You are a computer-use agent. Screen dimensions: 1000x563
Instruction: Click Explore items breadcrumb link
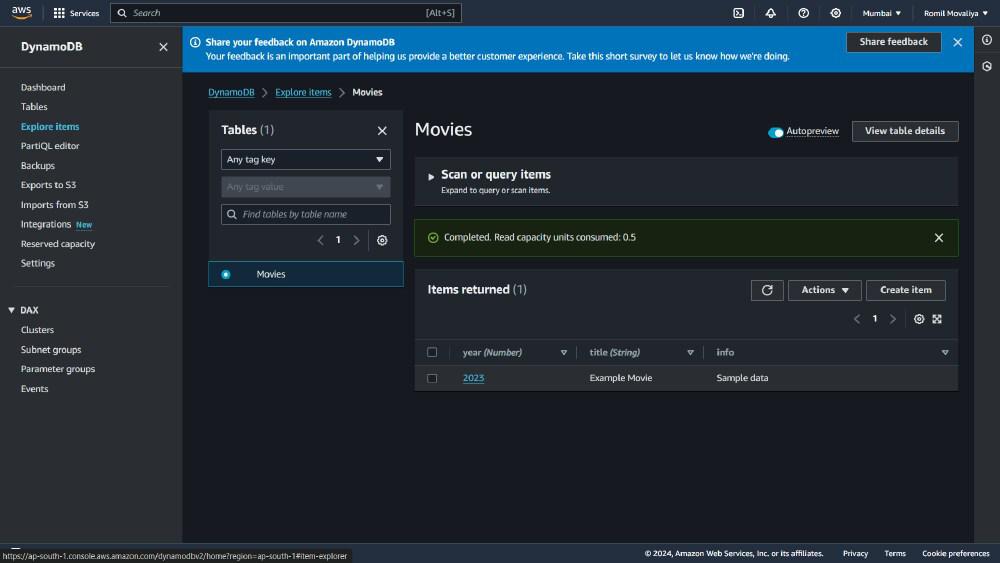tap(304, 92)
